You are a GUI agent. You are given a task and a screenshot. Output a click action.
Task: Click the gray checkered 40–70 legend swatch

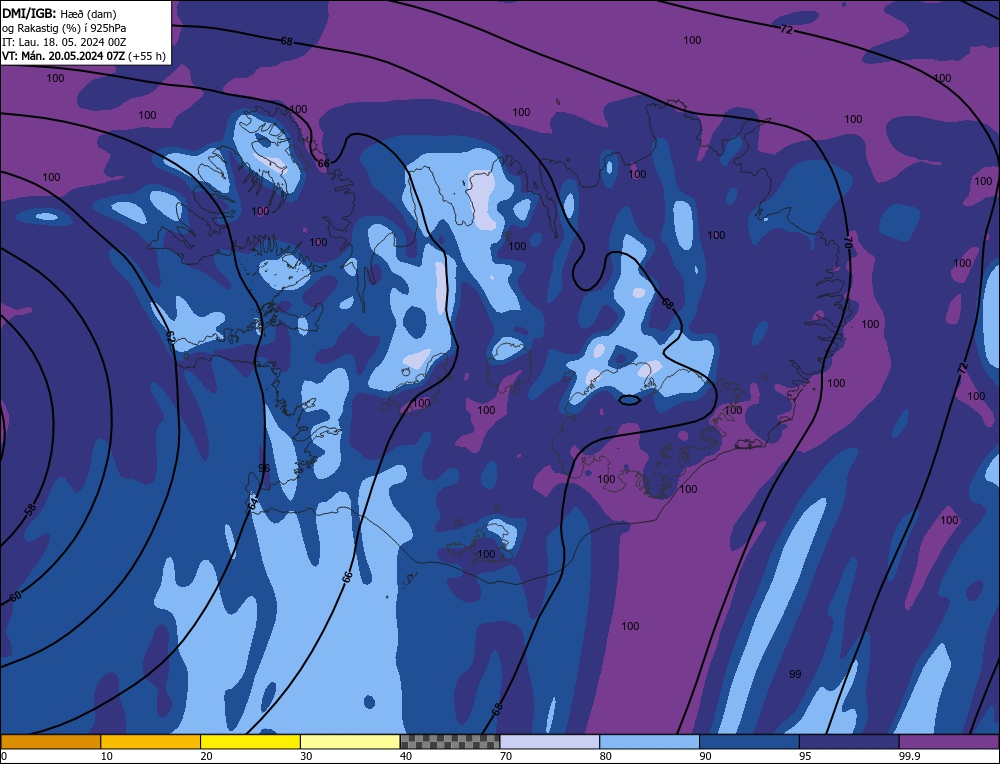[x=450, y=742]
